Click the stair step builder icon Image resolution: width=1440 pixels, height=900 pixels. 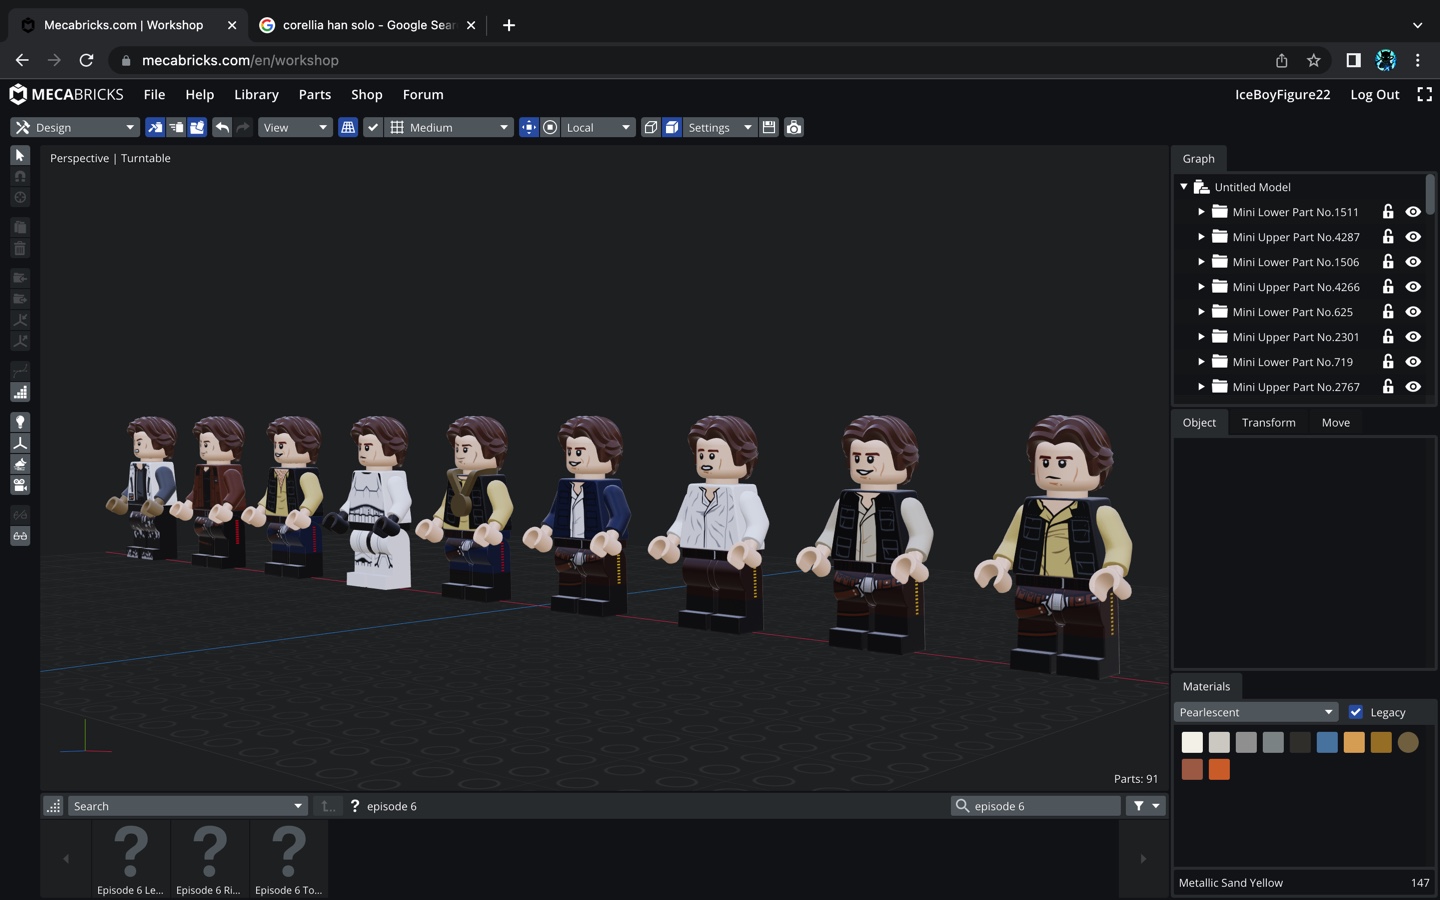(x=20, y=392)
